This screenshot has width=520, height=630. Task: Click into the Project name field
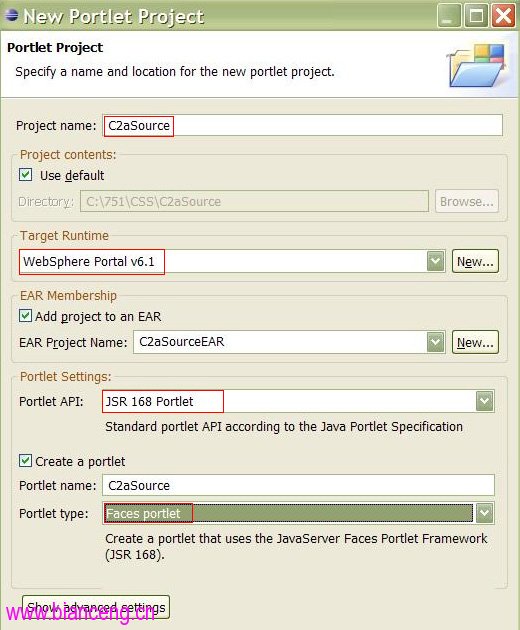pos(302,125)
